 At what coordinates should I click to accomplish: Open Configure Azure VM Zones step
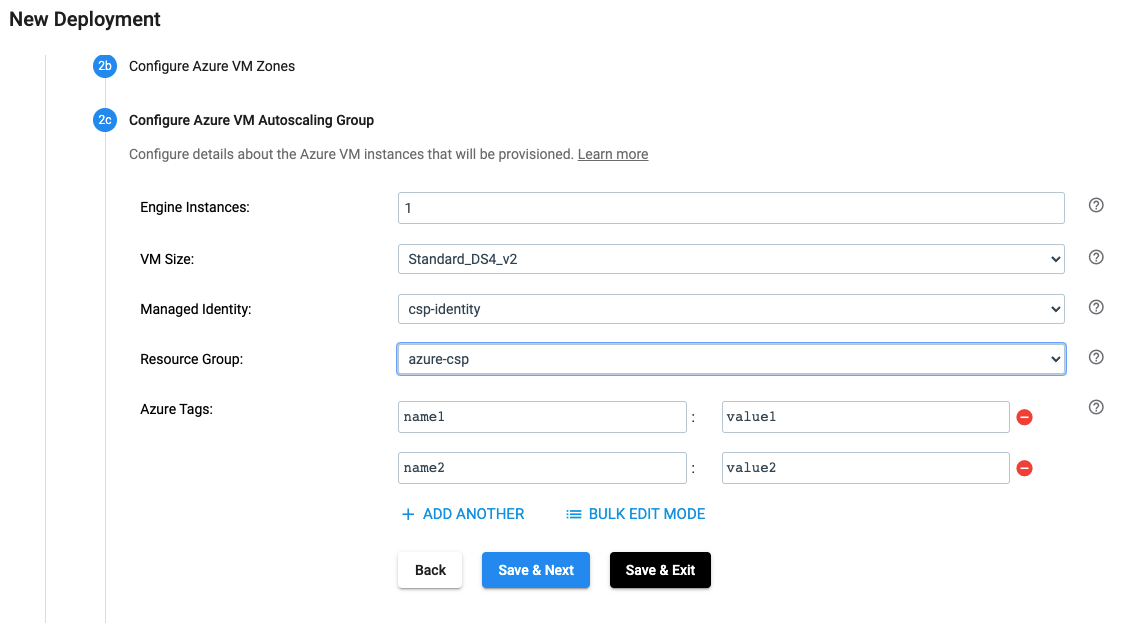[x=212, y=66]
